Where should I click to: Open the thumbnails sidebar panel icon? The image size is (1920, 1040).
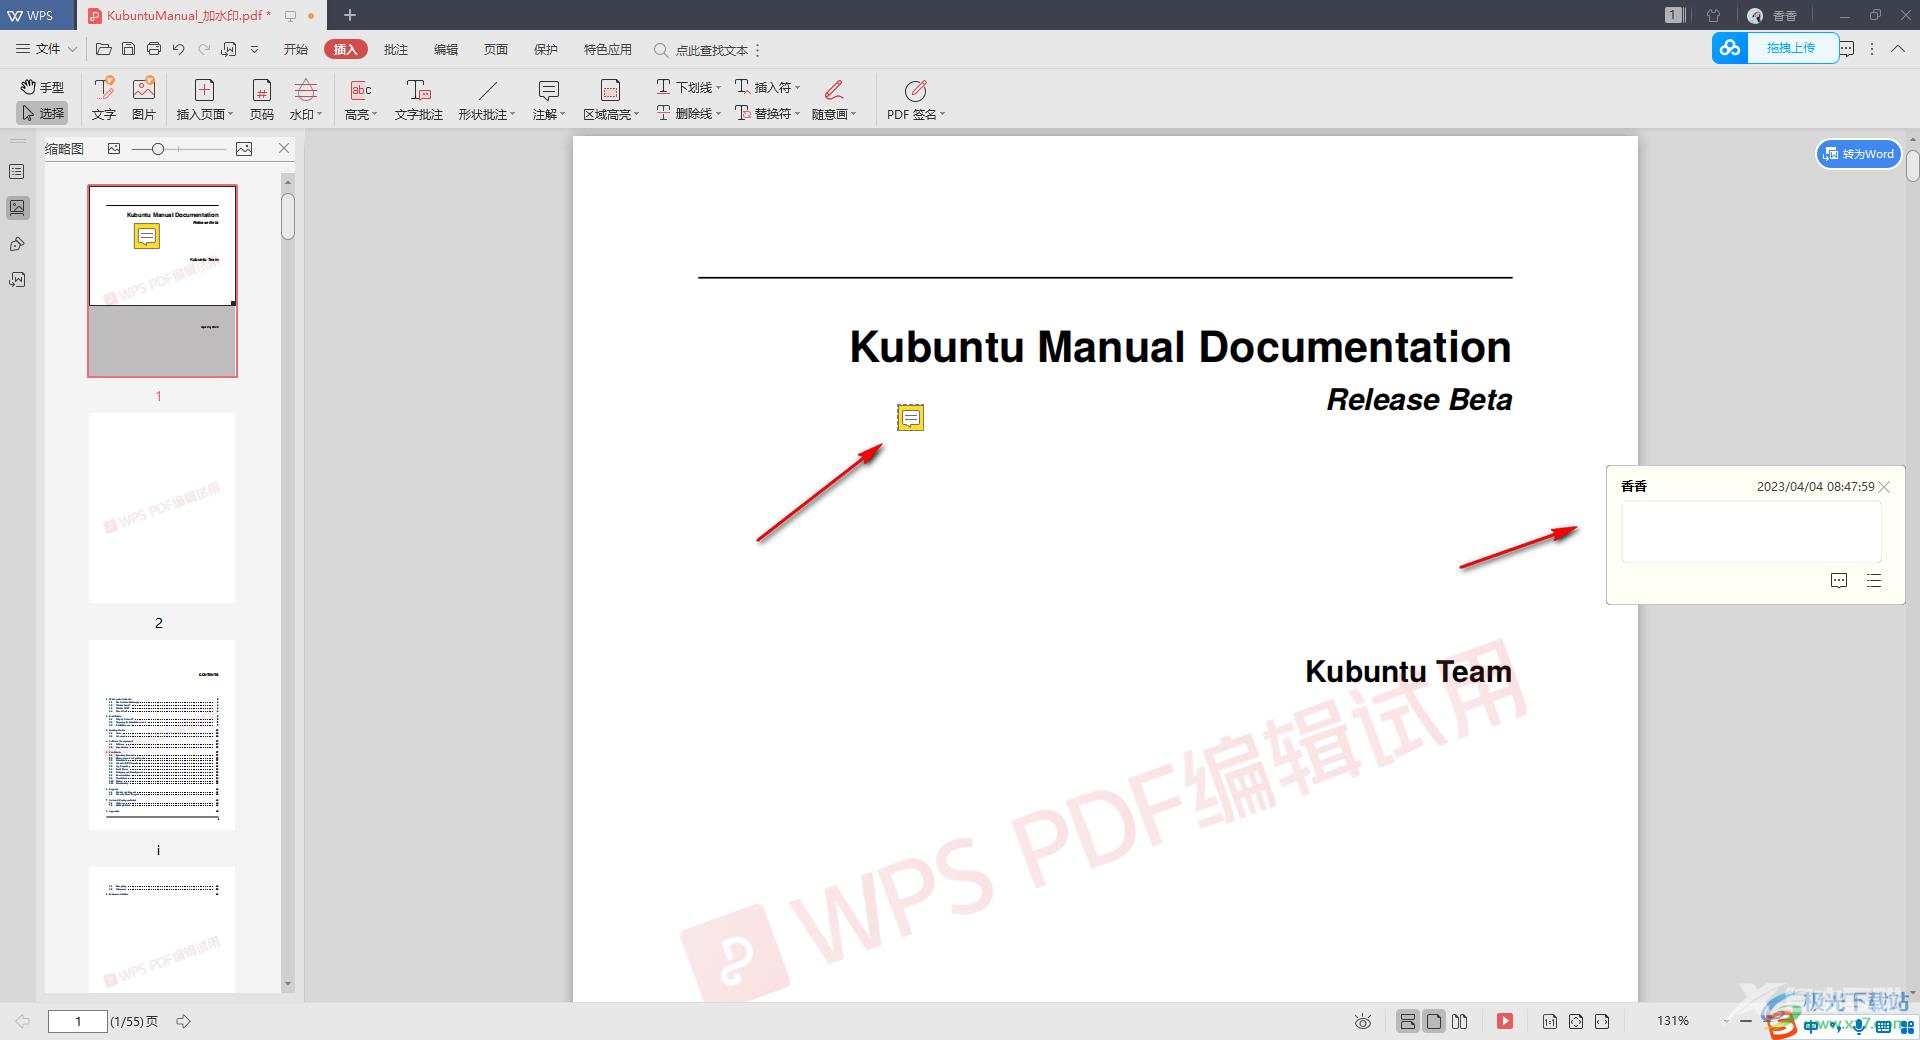pyautogui.click(x=17, y=208)
